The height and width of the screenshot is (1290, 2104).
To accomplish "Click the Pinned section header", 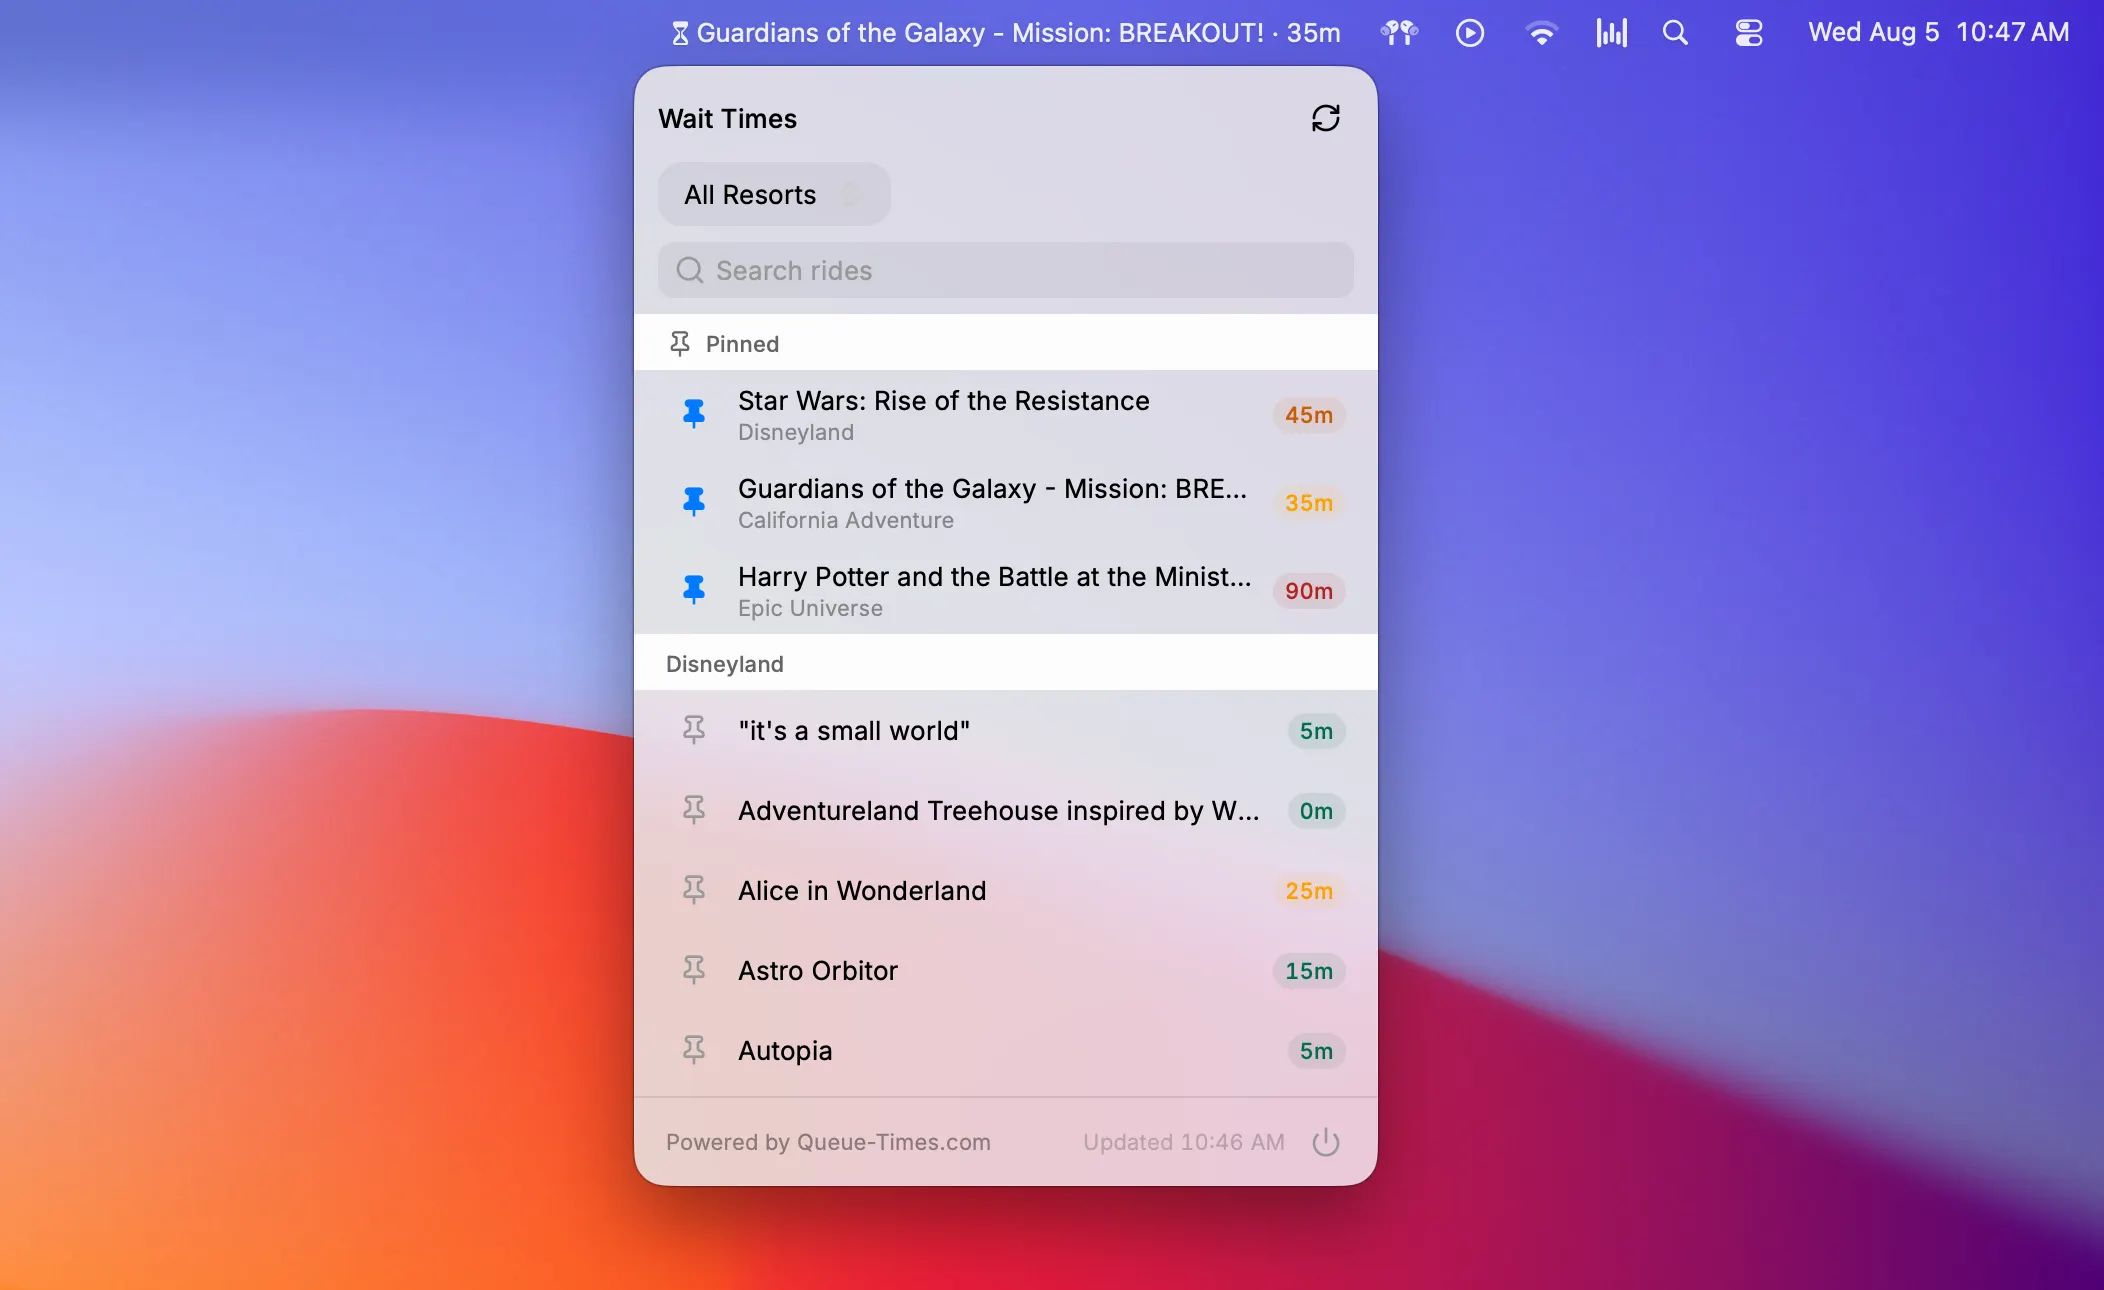I will tap(1005, 343).
